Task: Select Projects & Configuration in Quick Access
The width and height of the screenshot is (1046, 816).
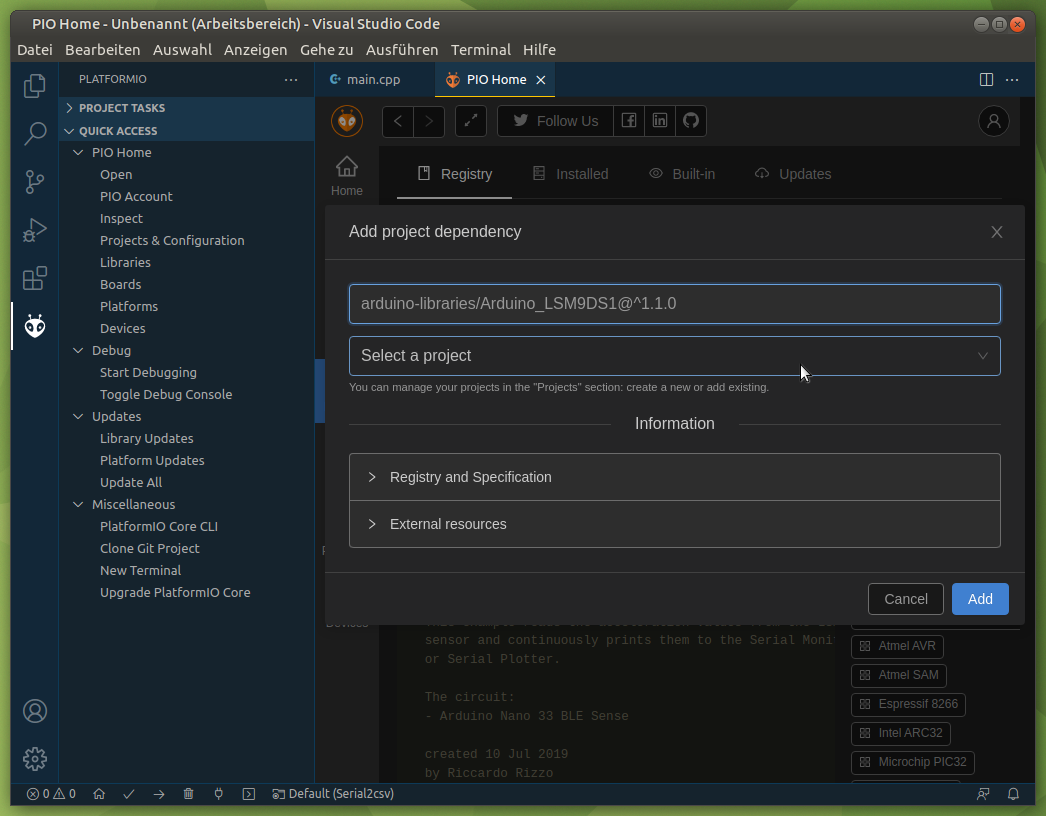Action: [172, 241]
